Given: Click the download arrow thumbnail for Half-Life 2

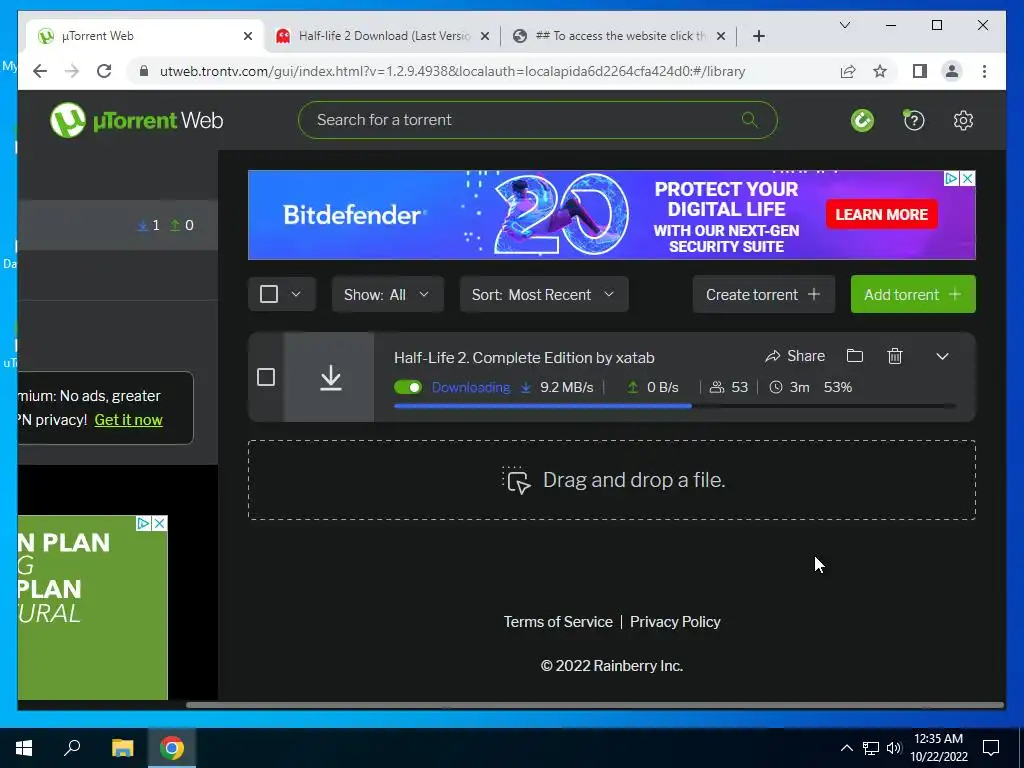Looking at the screenshot, I should (330, 377).
